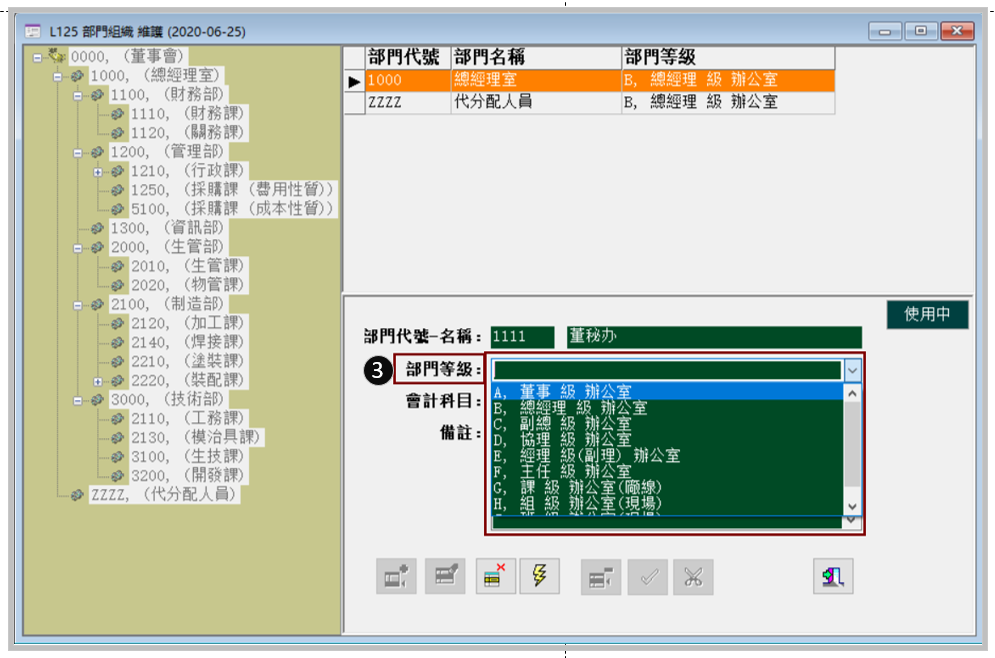Click the department code field 1111
The width and height of the screenshot is (995, 658).
pos(522,337)
